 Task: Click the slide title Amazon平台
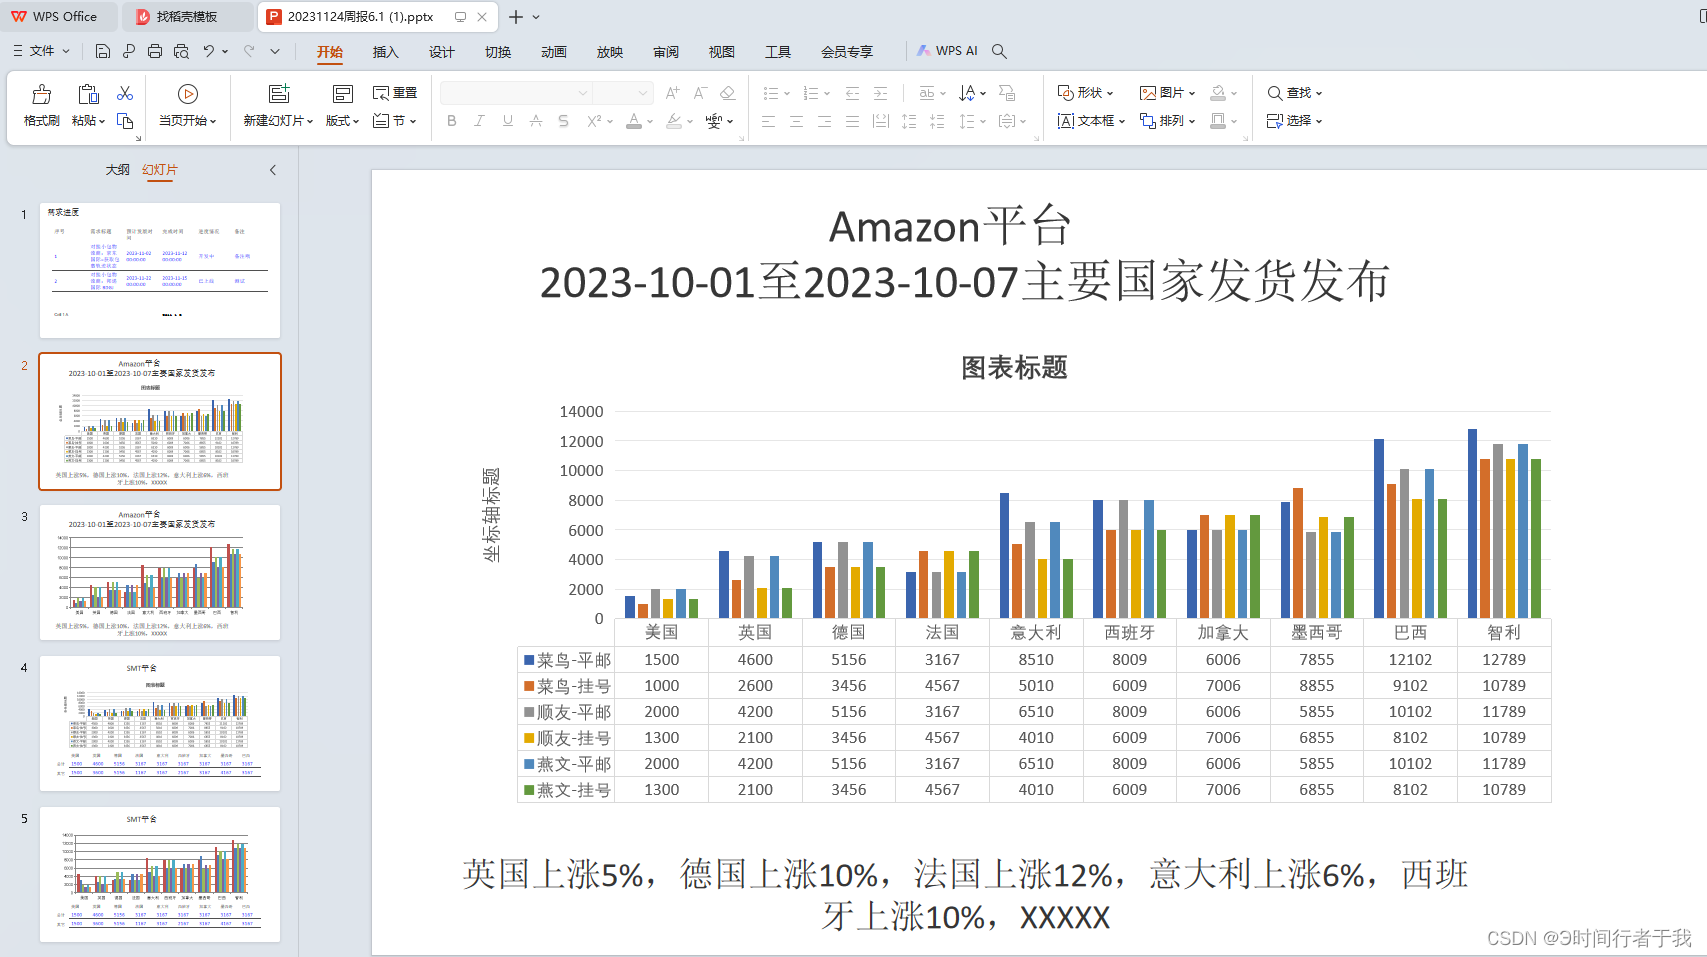pyautogui.click(x=950, y=226)
